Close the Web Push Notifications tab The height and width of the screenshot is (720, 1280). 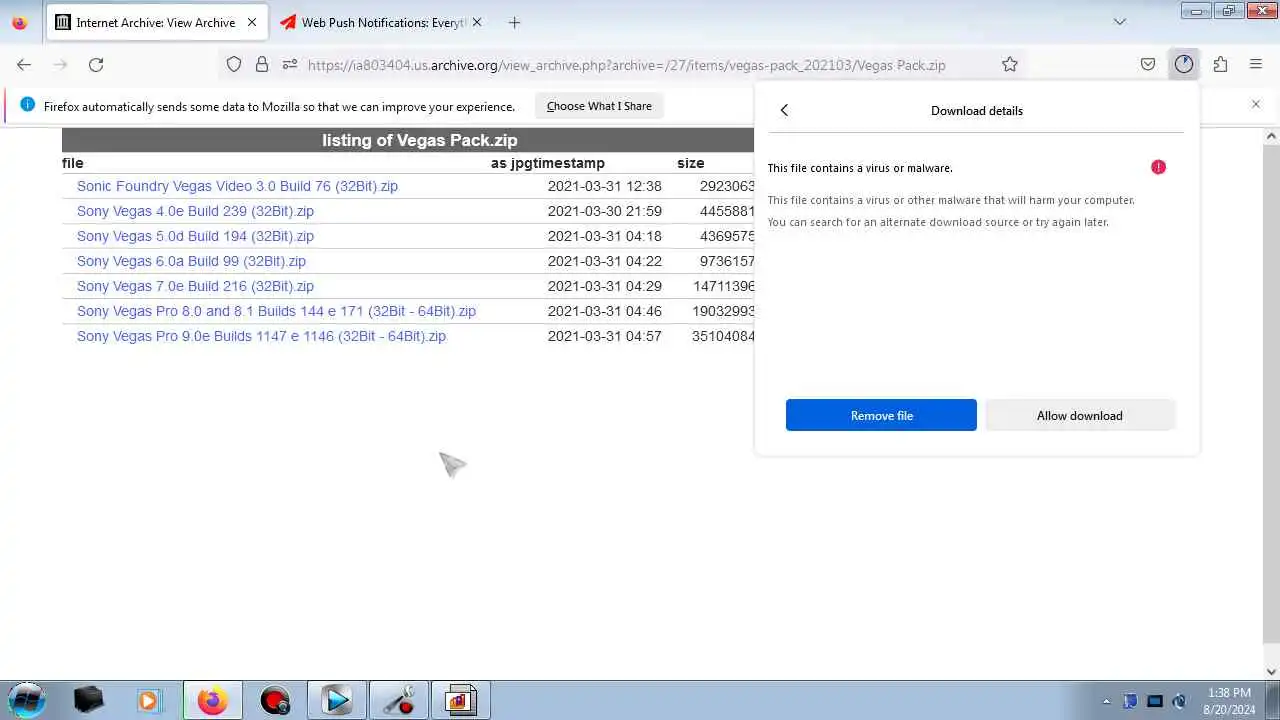[476, 22]
